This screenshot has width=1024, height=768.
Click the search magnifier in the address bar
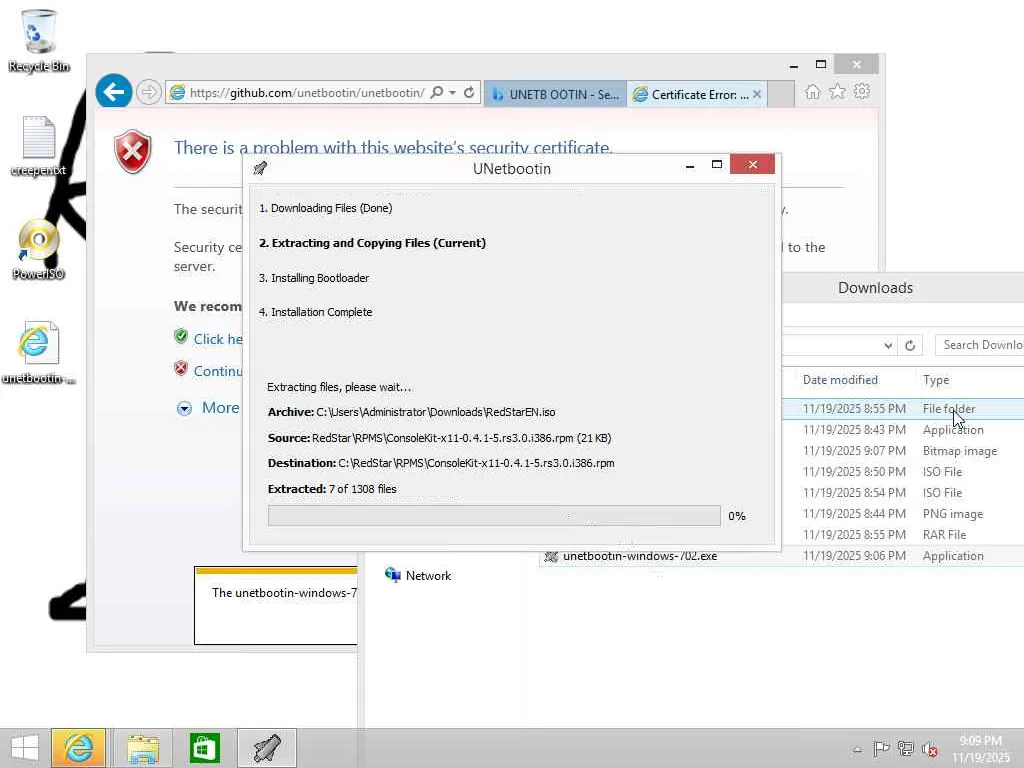437,93
